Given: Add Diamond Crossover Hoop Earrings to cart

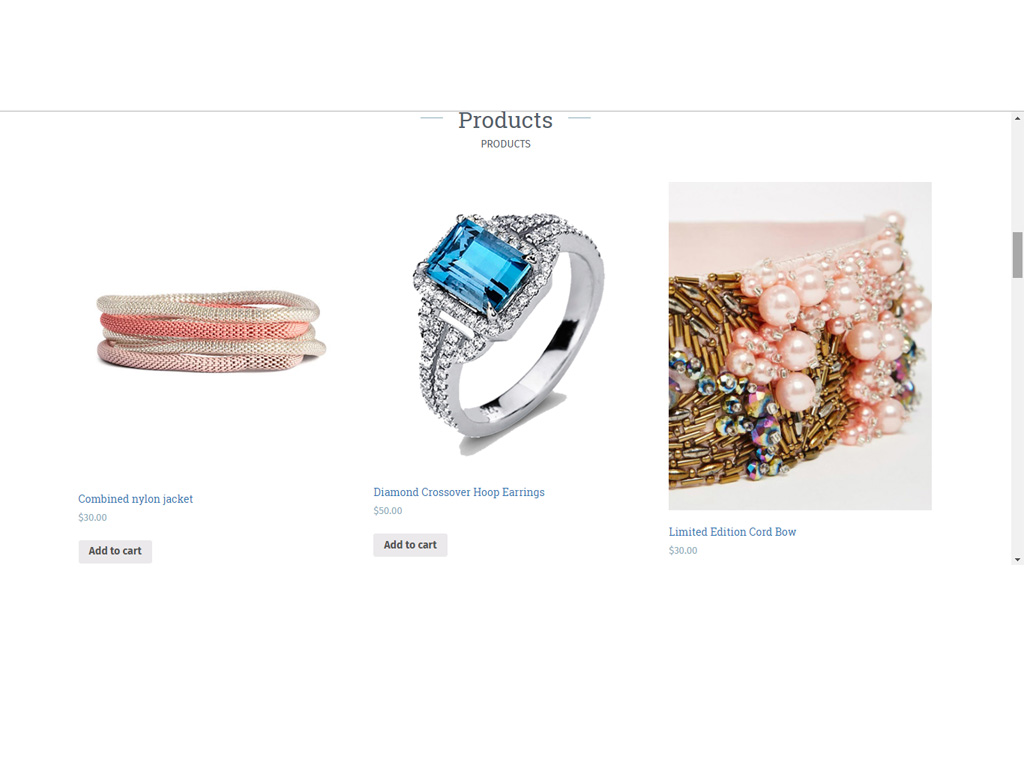Looking at the screenshot, I should coord(410,545).
